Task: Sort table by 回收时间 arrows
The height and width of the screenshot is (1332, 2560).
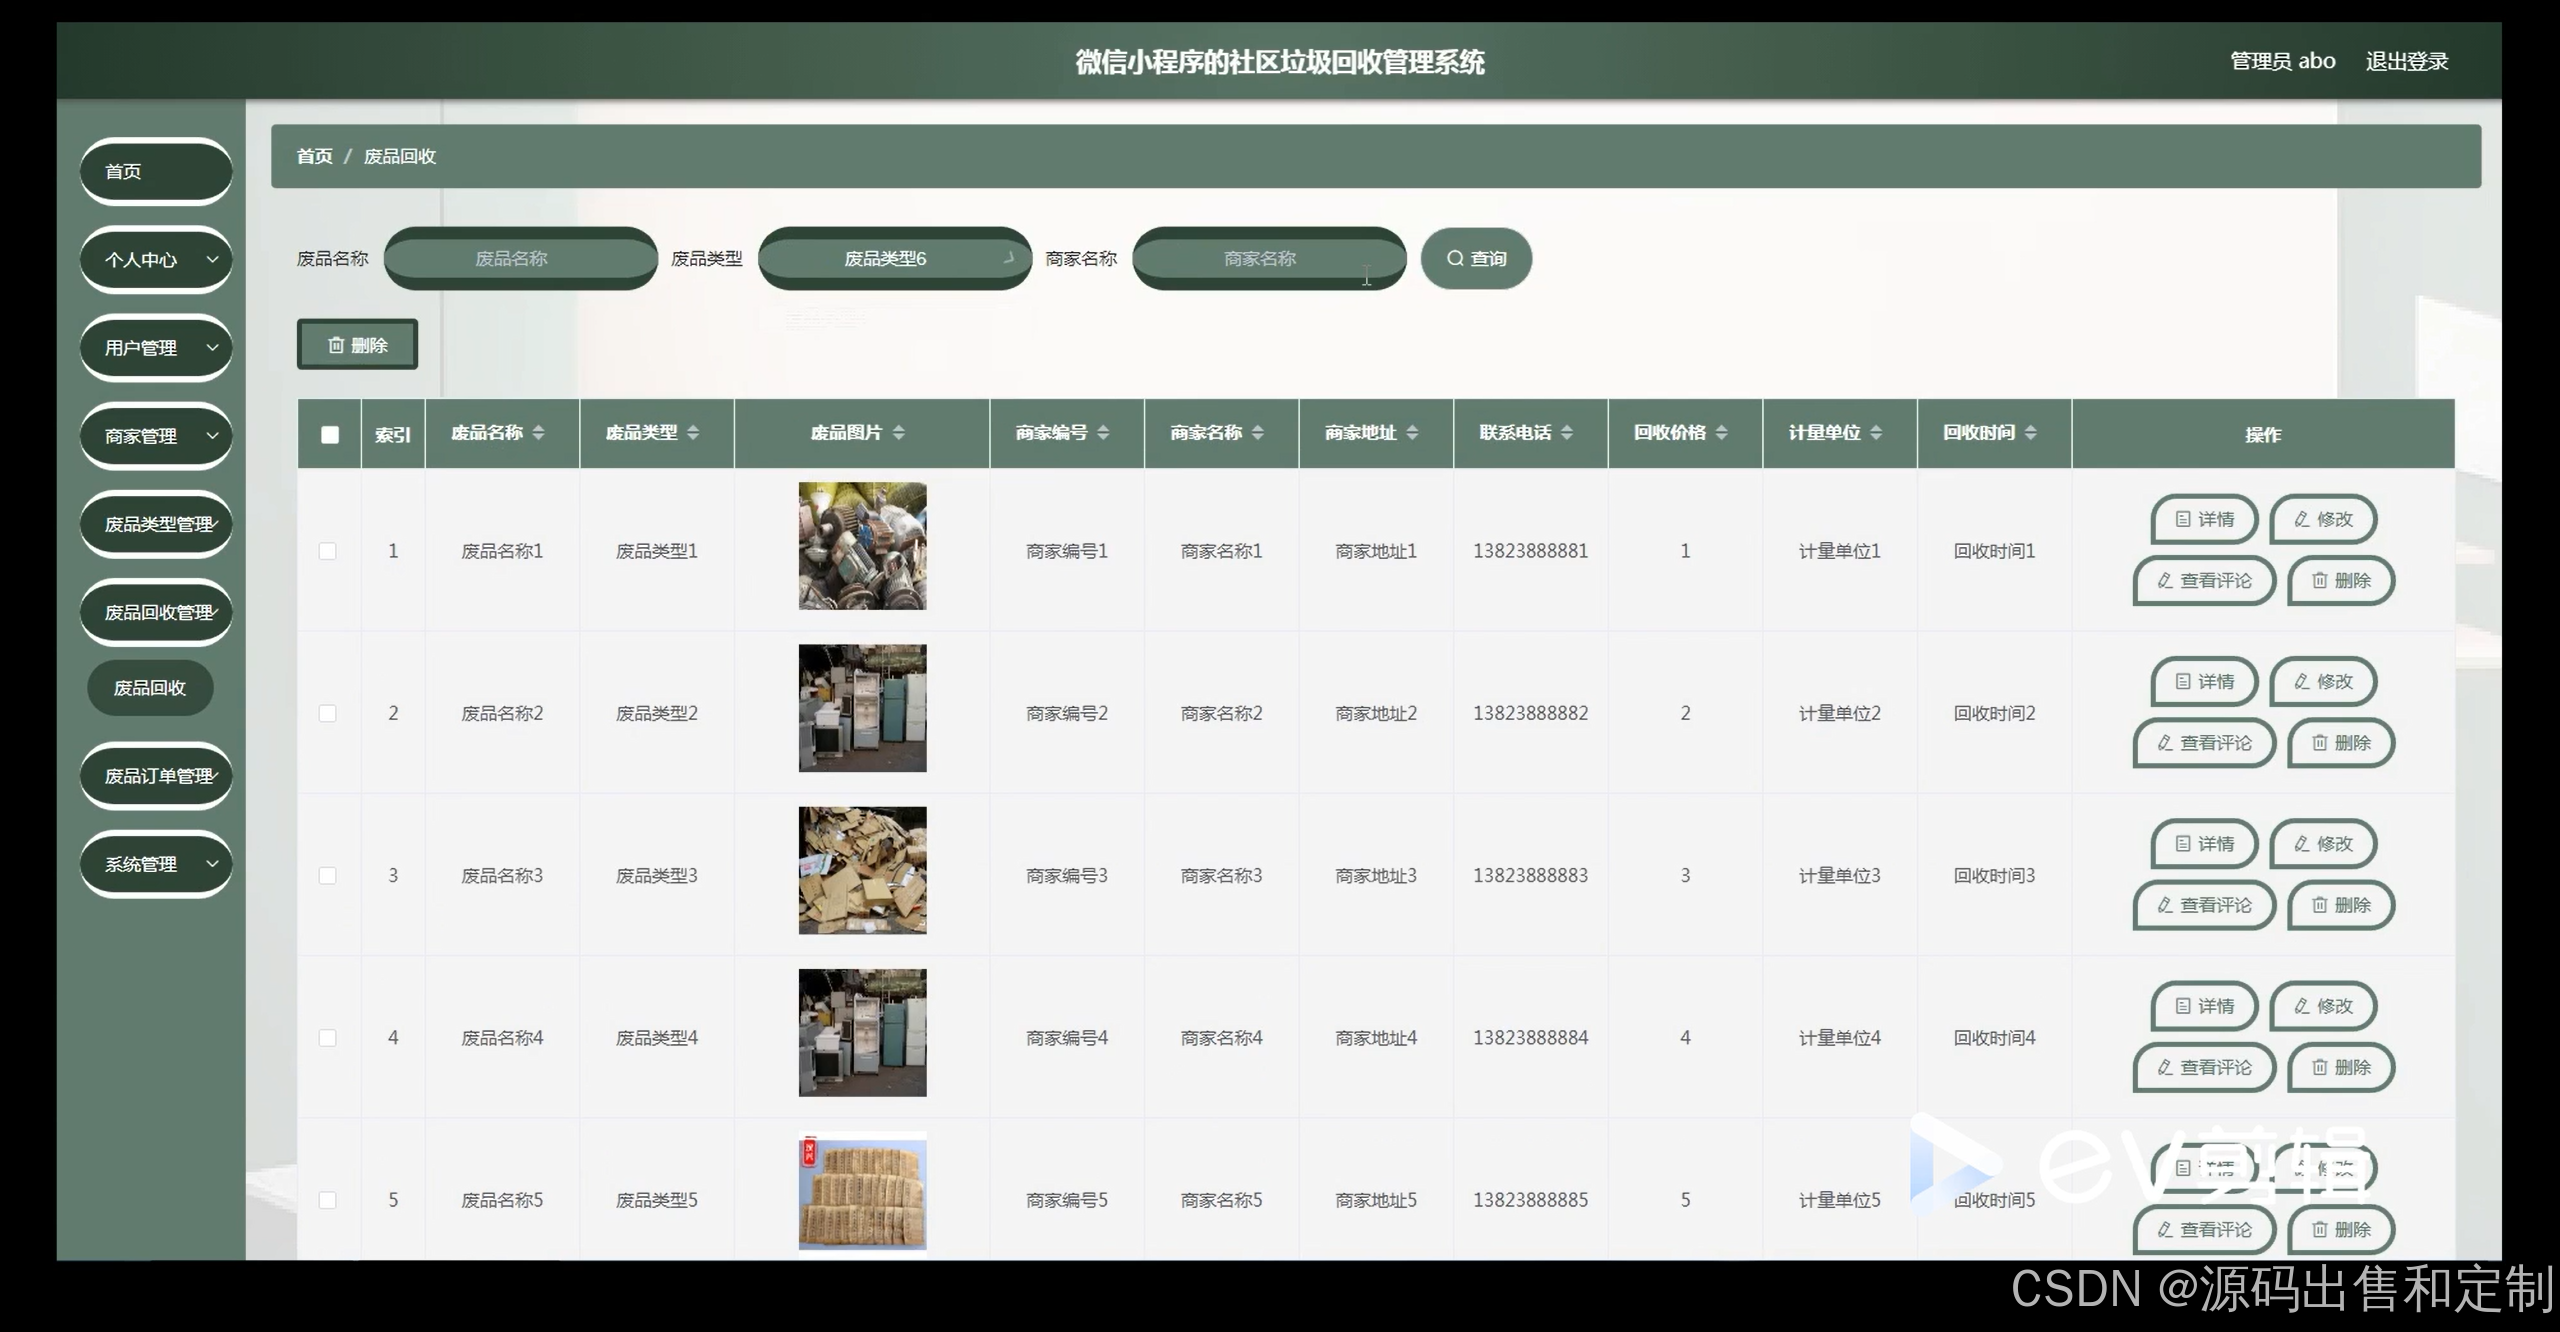Action: pyautogui.click(x=2031, y=433)
